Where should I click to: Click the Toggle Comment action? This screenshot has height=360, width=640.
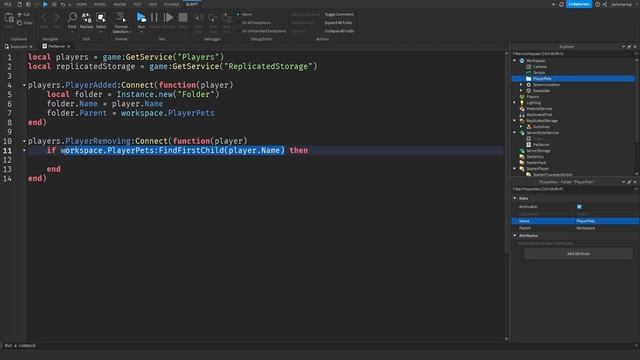pos(339,14)
